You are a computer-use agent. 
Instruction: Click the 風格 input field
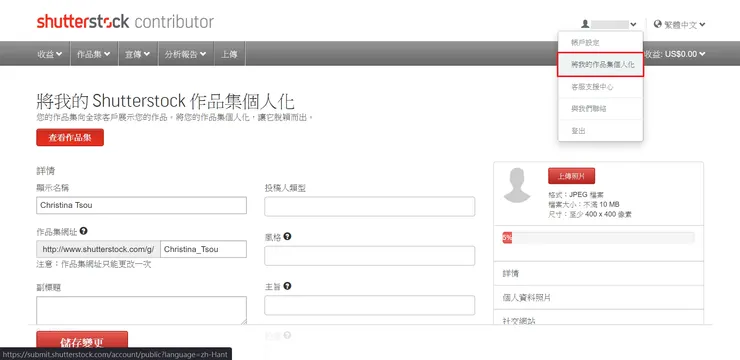[370, 256]
